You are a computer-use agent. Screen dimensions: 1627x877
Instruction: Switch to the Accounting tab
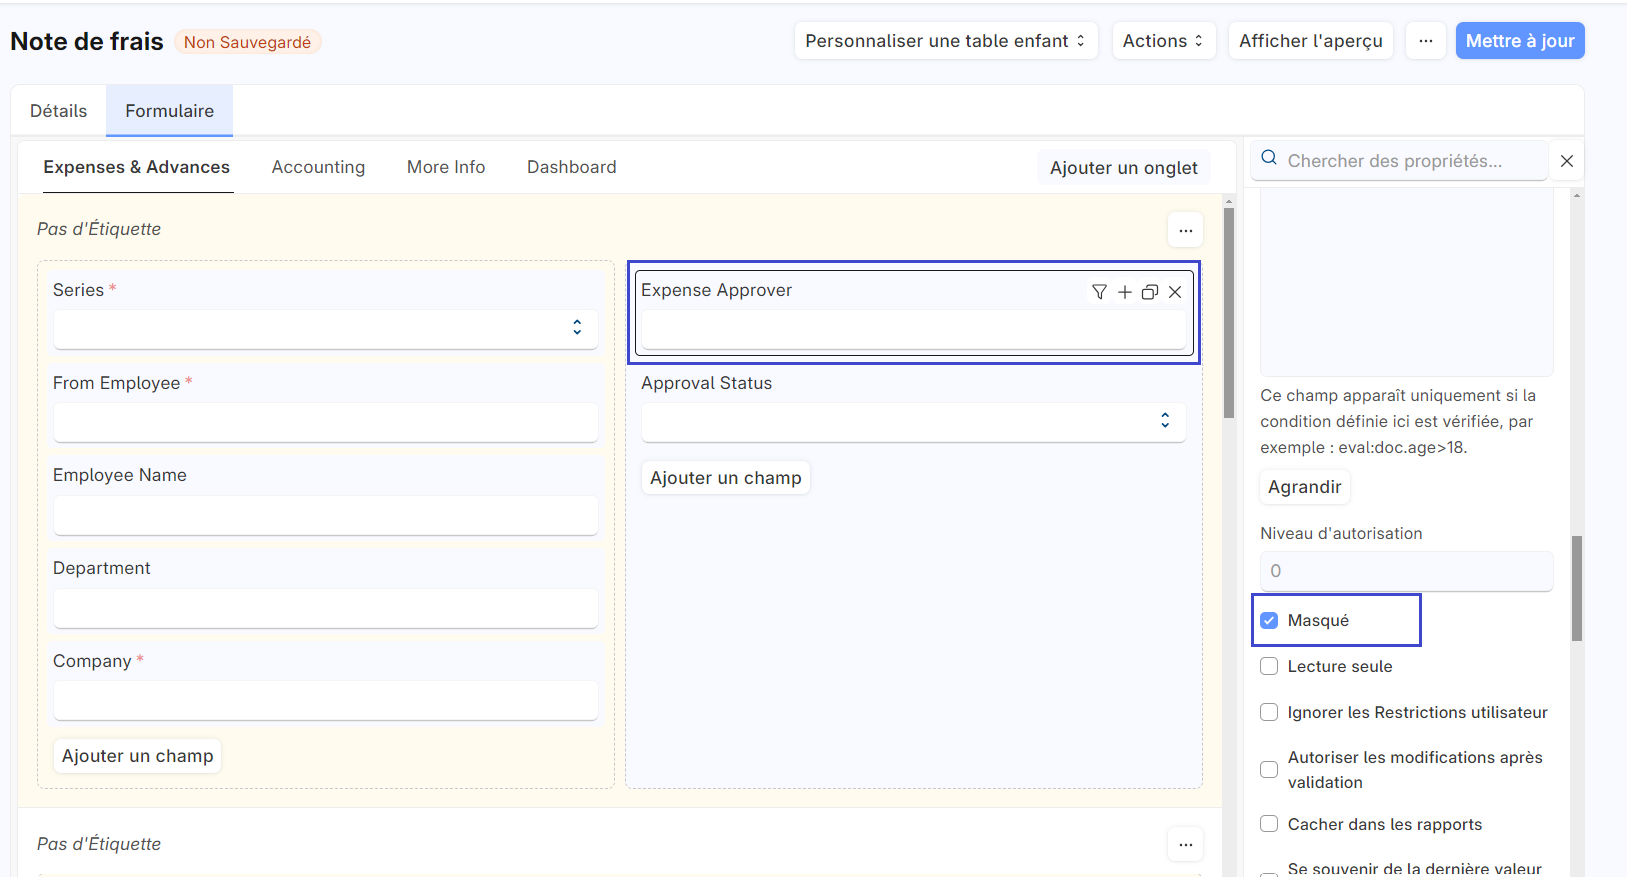318,167
